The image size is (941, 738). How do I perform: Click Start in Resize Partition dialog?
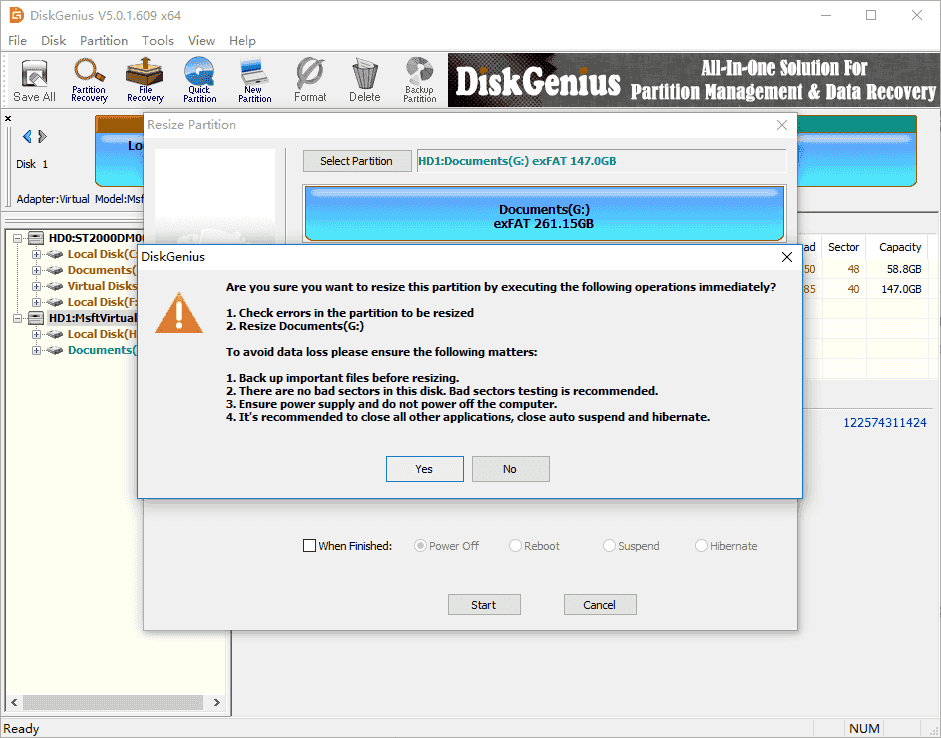[x=484, y=605]
